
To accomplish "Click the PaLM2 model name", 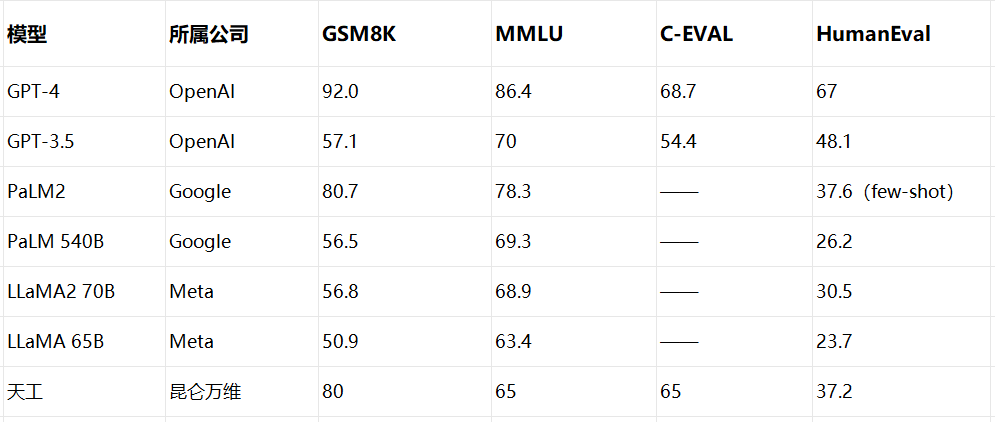I will 36,192.
